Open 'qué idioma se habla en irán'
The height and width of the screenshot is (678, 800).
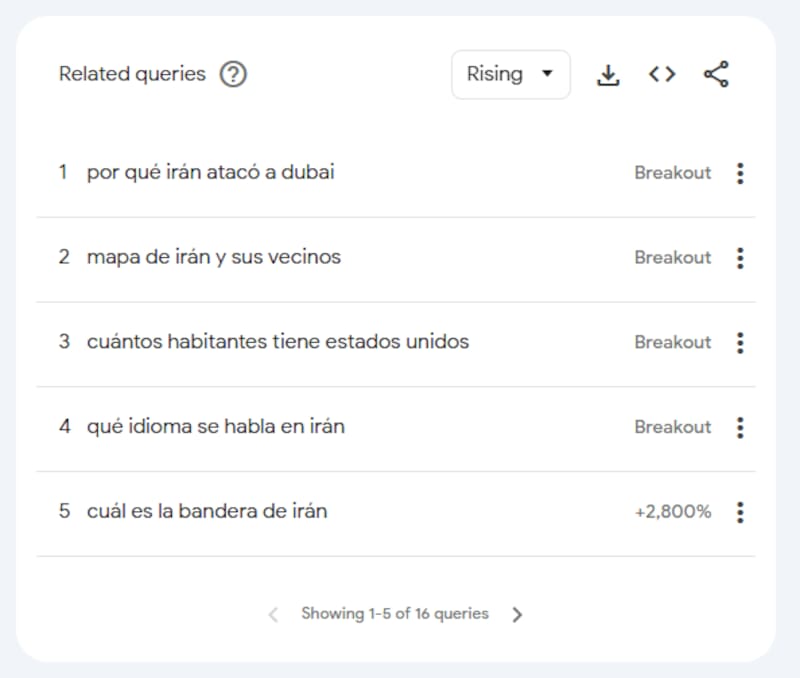215,427
